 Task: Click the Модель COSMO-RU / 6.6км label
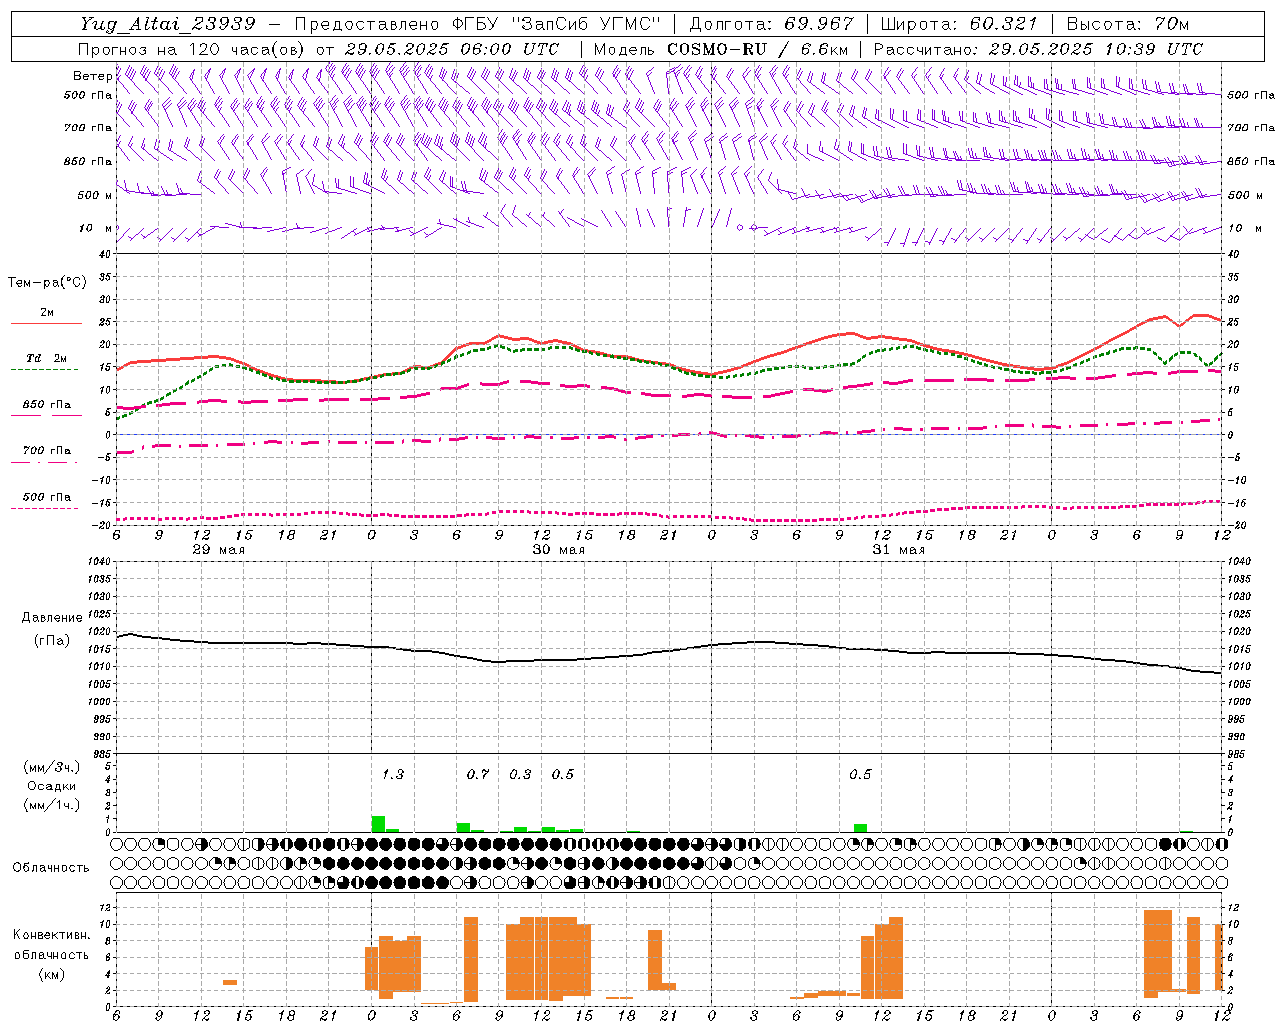pyautogui.click(x=721, y=49)
